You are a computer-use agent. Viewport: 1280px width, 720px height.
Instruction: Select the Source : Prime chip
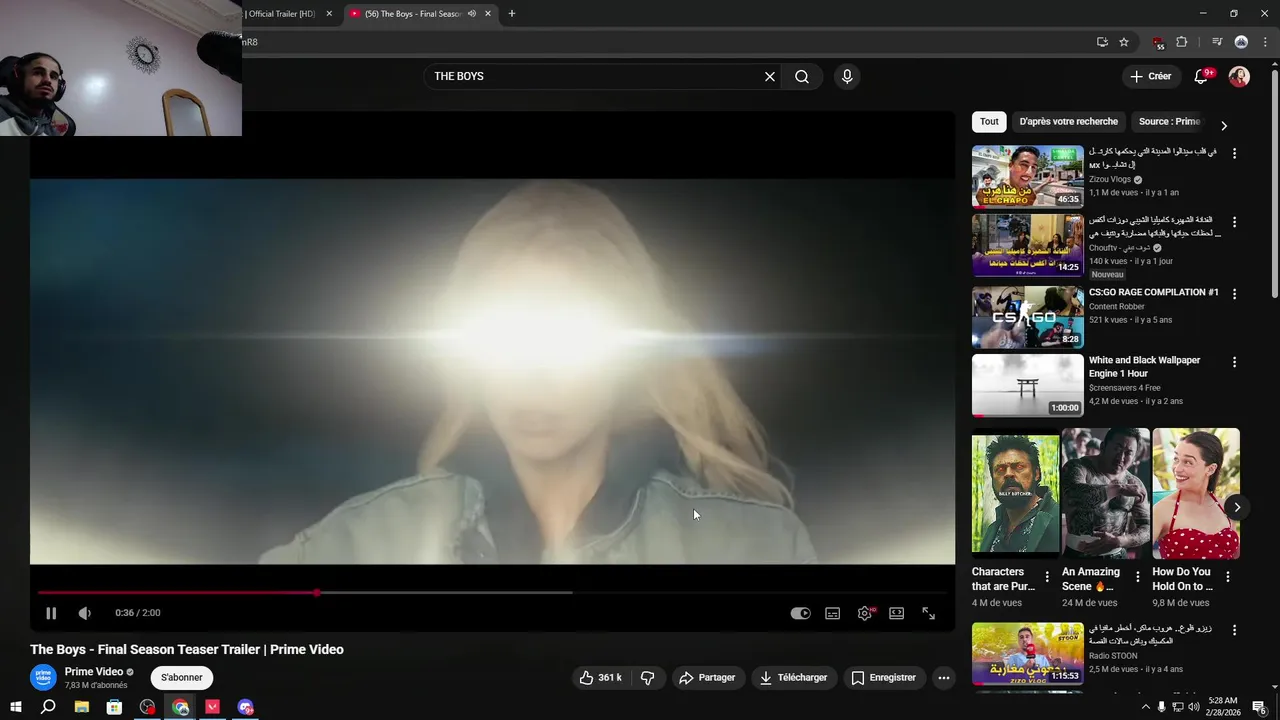[x=1169, y=121]
